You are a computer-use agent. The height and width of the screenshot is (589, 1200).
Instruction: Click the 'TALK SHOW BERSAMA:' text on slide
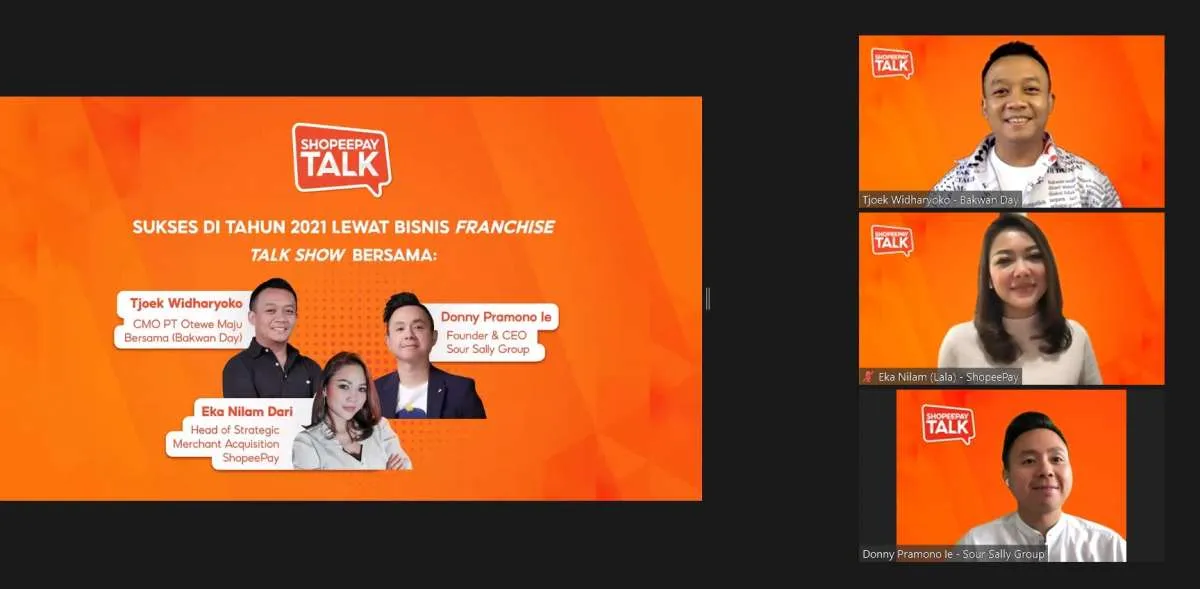pyautogui.click(x=343, y=255)
